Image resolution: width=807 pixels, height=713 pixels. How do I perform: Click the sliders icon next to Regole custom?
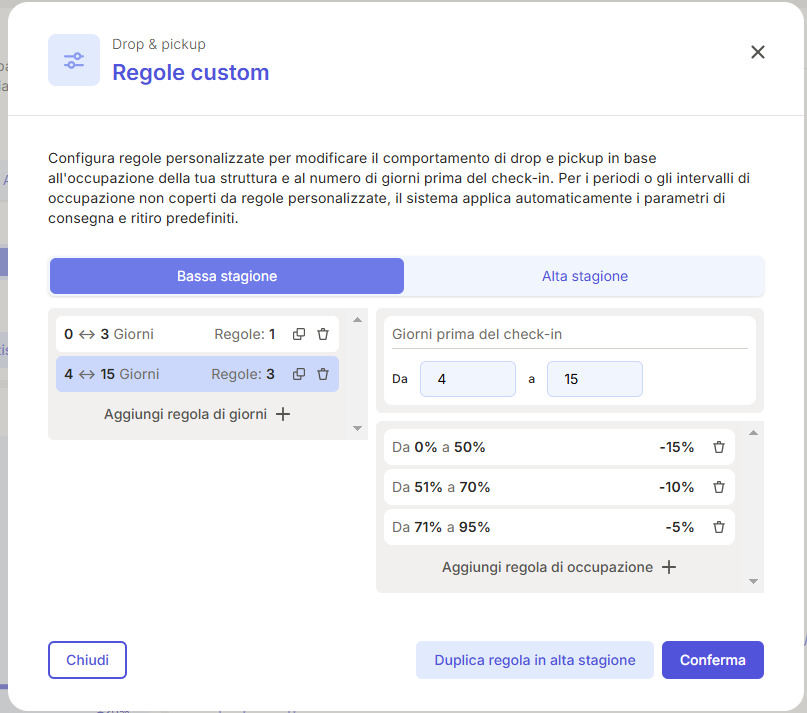(x=74, y=60)
